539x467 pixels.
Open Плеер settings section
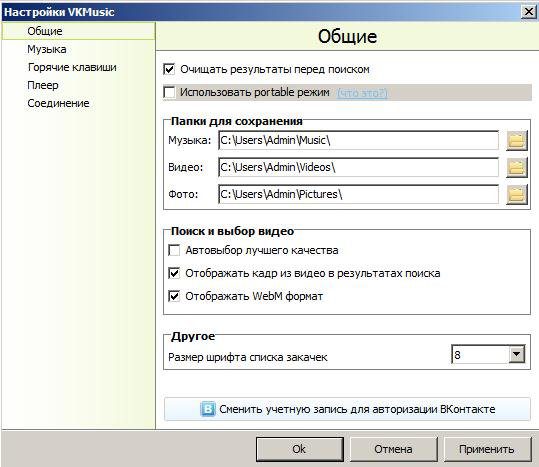[x=43, y=85]
